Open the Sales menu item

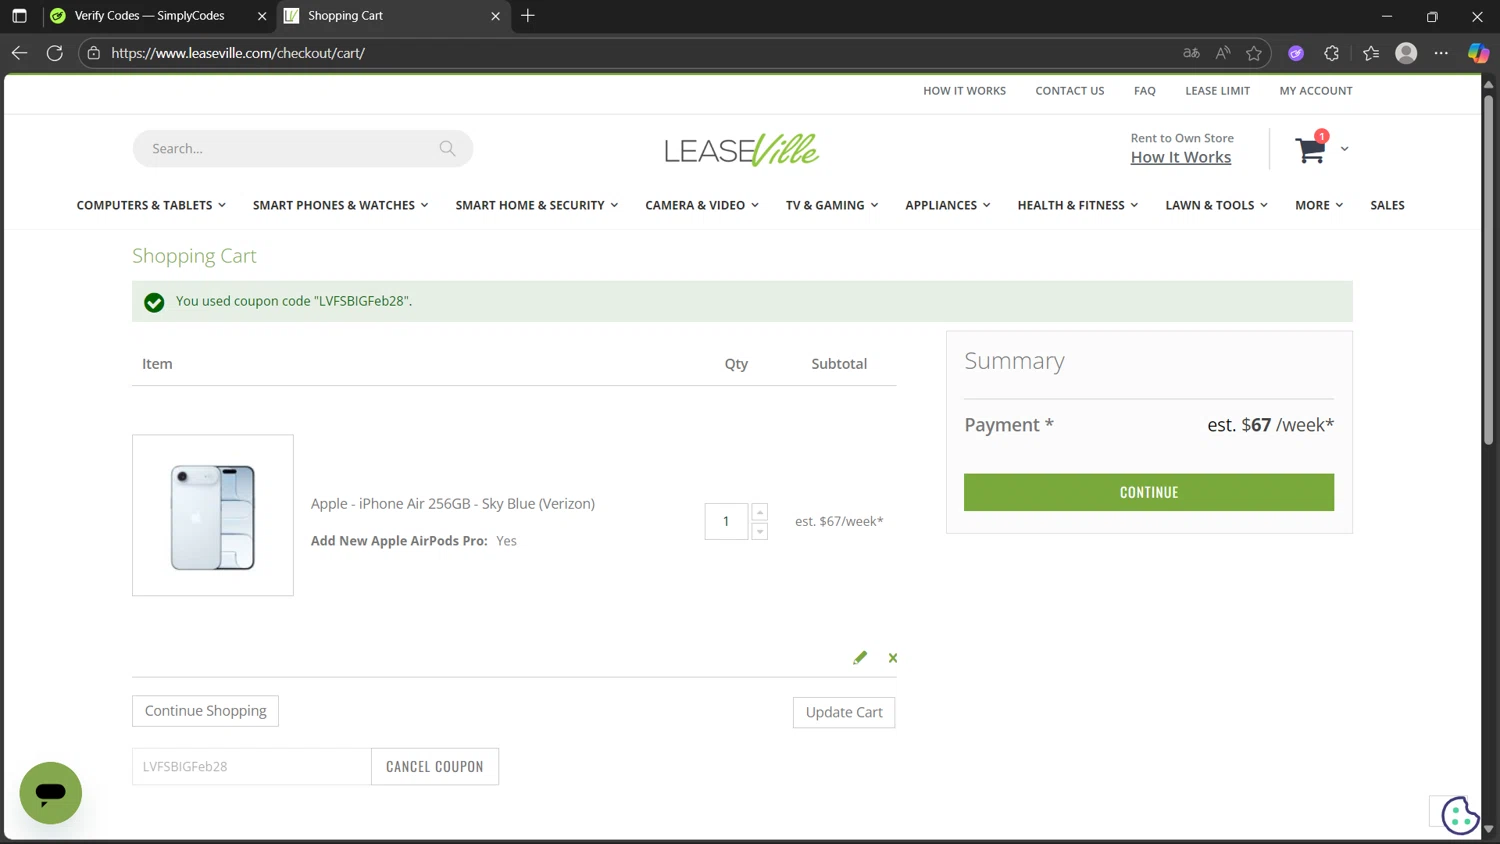click(x=1387, y=205)
